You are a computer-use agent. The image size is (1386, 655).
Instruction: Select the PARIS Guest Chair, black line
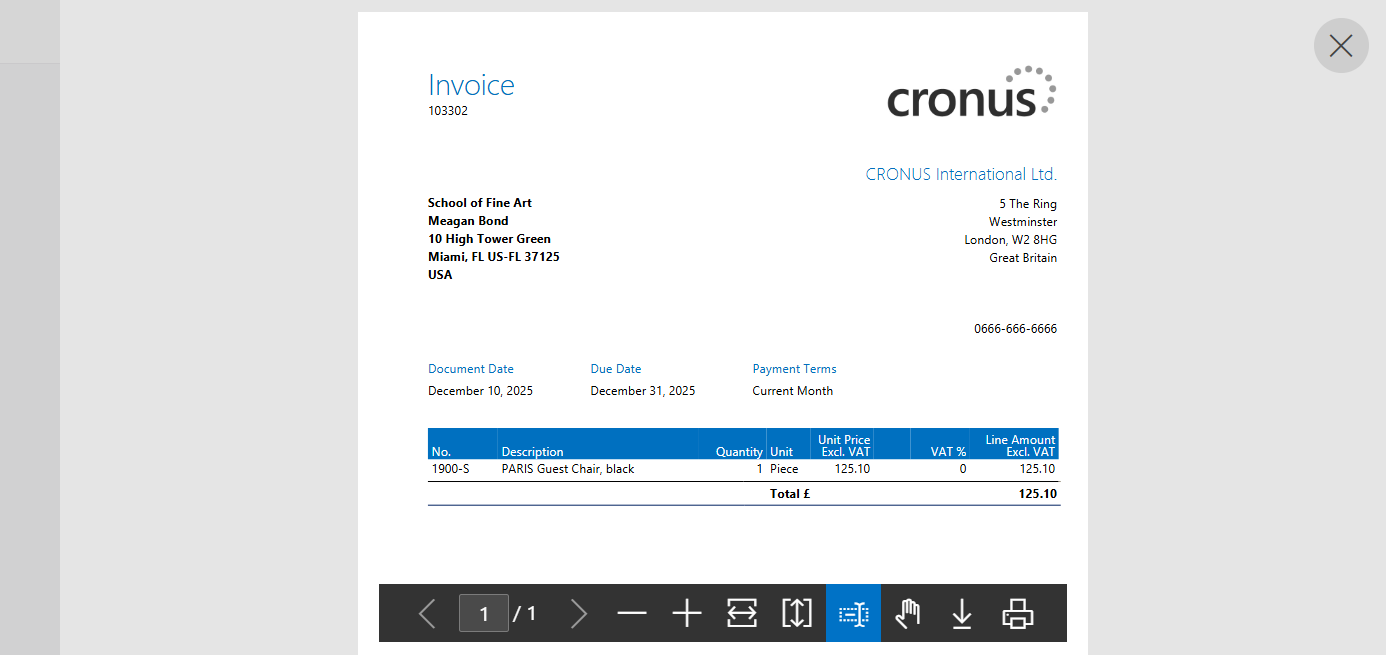click(568, 469)
